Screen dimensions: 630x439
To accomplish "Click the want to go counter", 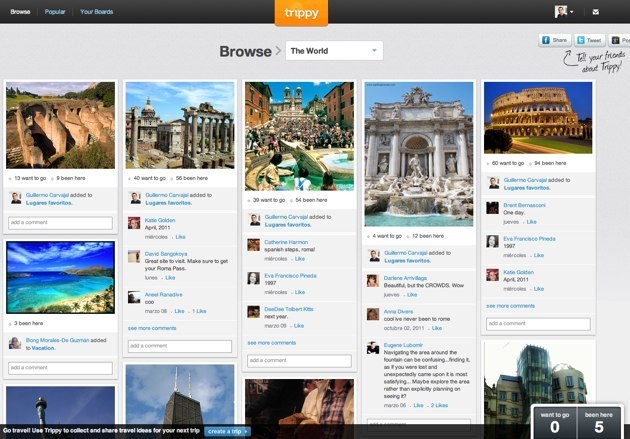I will [555, 423].
